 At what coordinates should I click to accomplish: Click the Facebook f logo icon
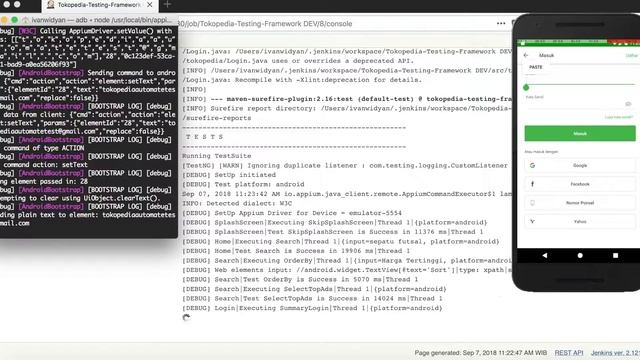pos(532,184)
